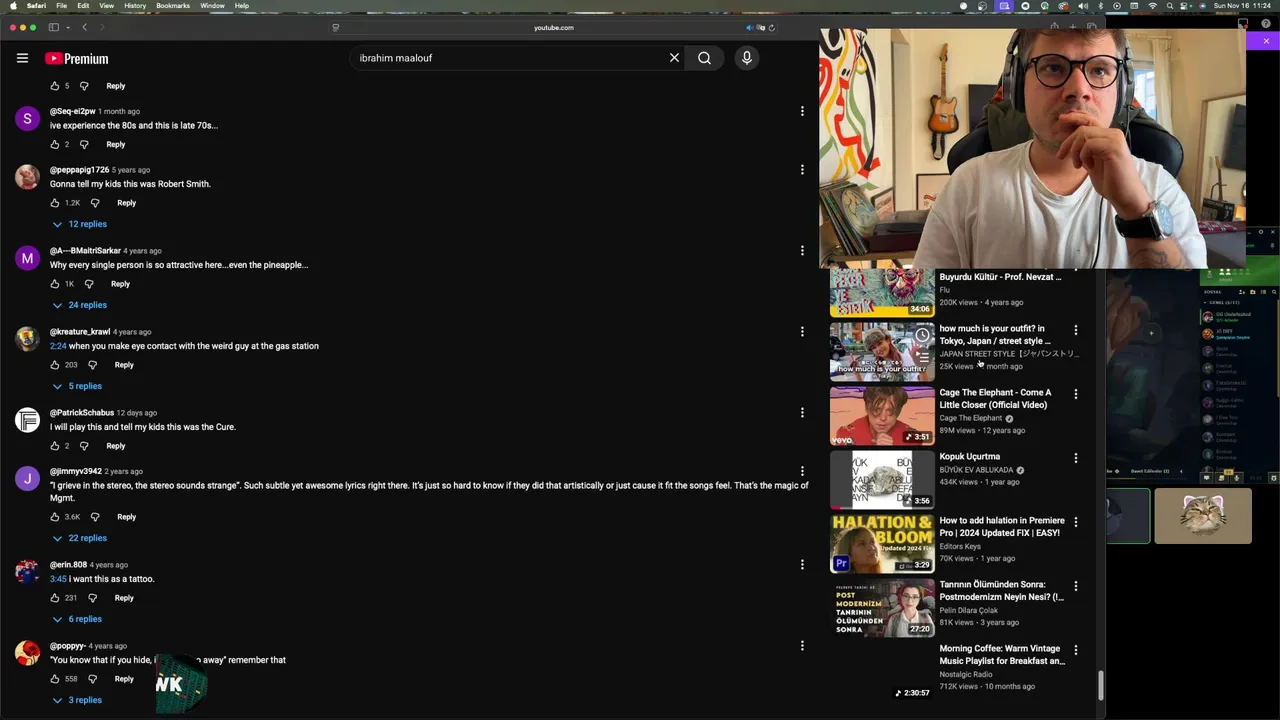Viewport: 1280px width, 720px height.
Task: Expand 6 replies under tattoo comment
Action: pyautogui.click(x=78, y=619)
